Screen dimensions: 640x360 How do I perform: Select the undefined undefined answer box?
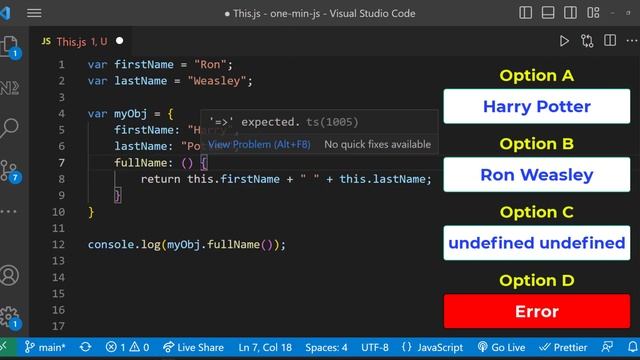click(537, 243)
